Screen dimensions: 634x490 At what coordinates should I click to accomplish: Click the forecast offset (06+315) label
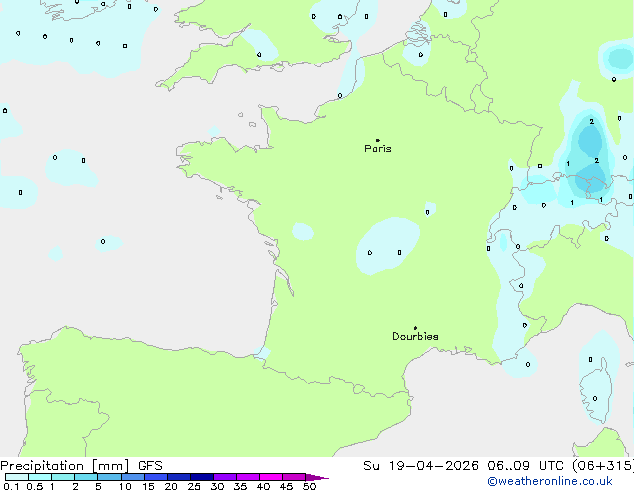coord(598,466)
